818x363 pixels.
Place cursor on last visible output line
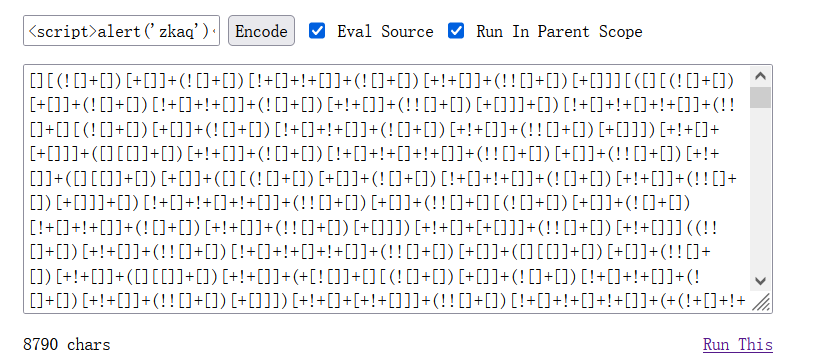click(387, 301)
